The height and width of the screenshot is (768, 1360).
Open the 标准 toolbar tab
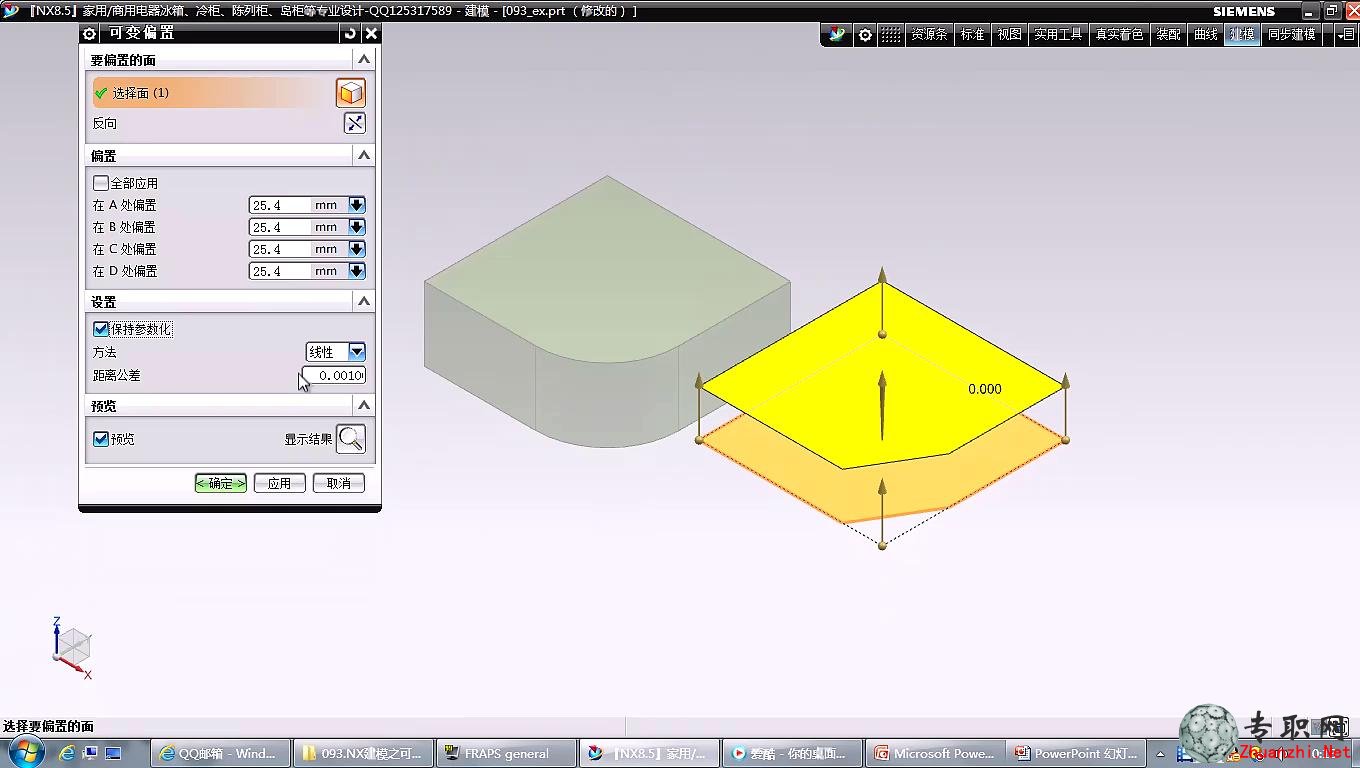[x=973, y=34]
